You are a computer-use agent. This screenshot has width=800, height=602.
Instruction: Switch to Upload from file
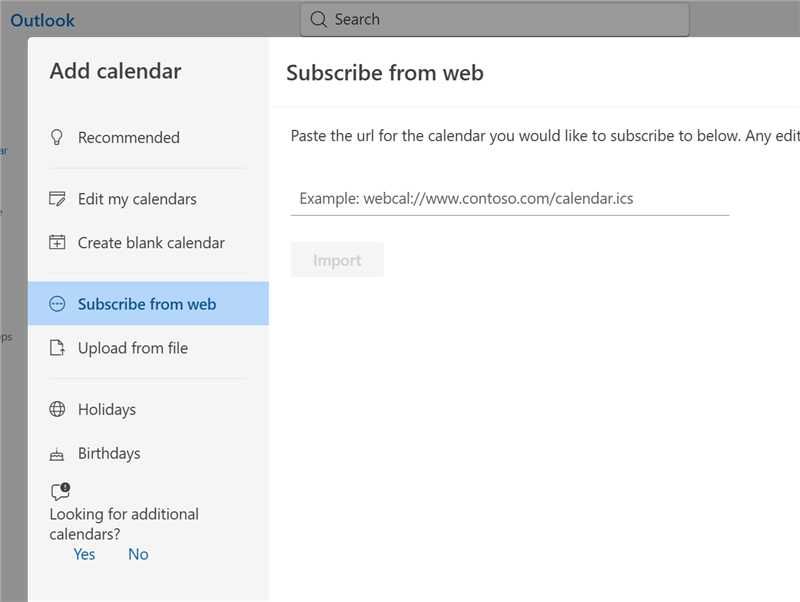pos(132,348)
